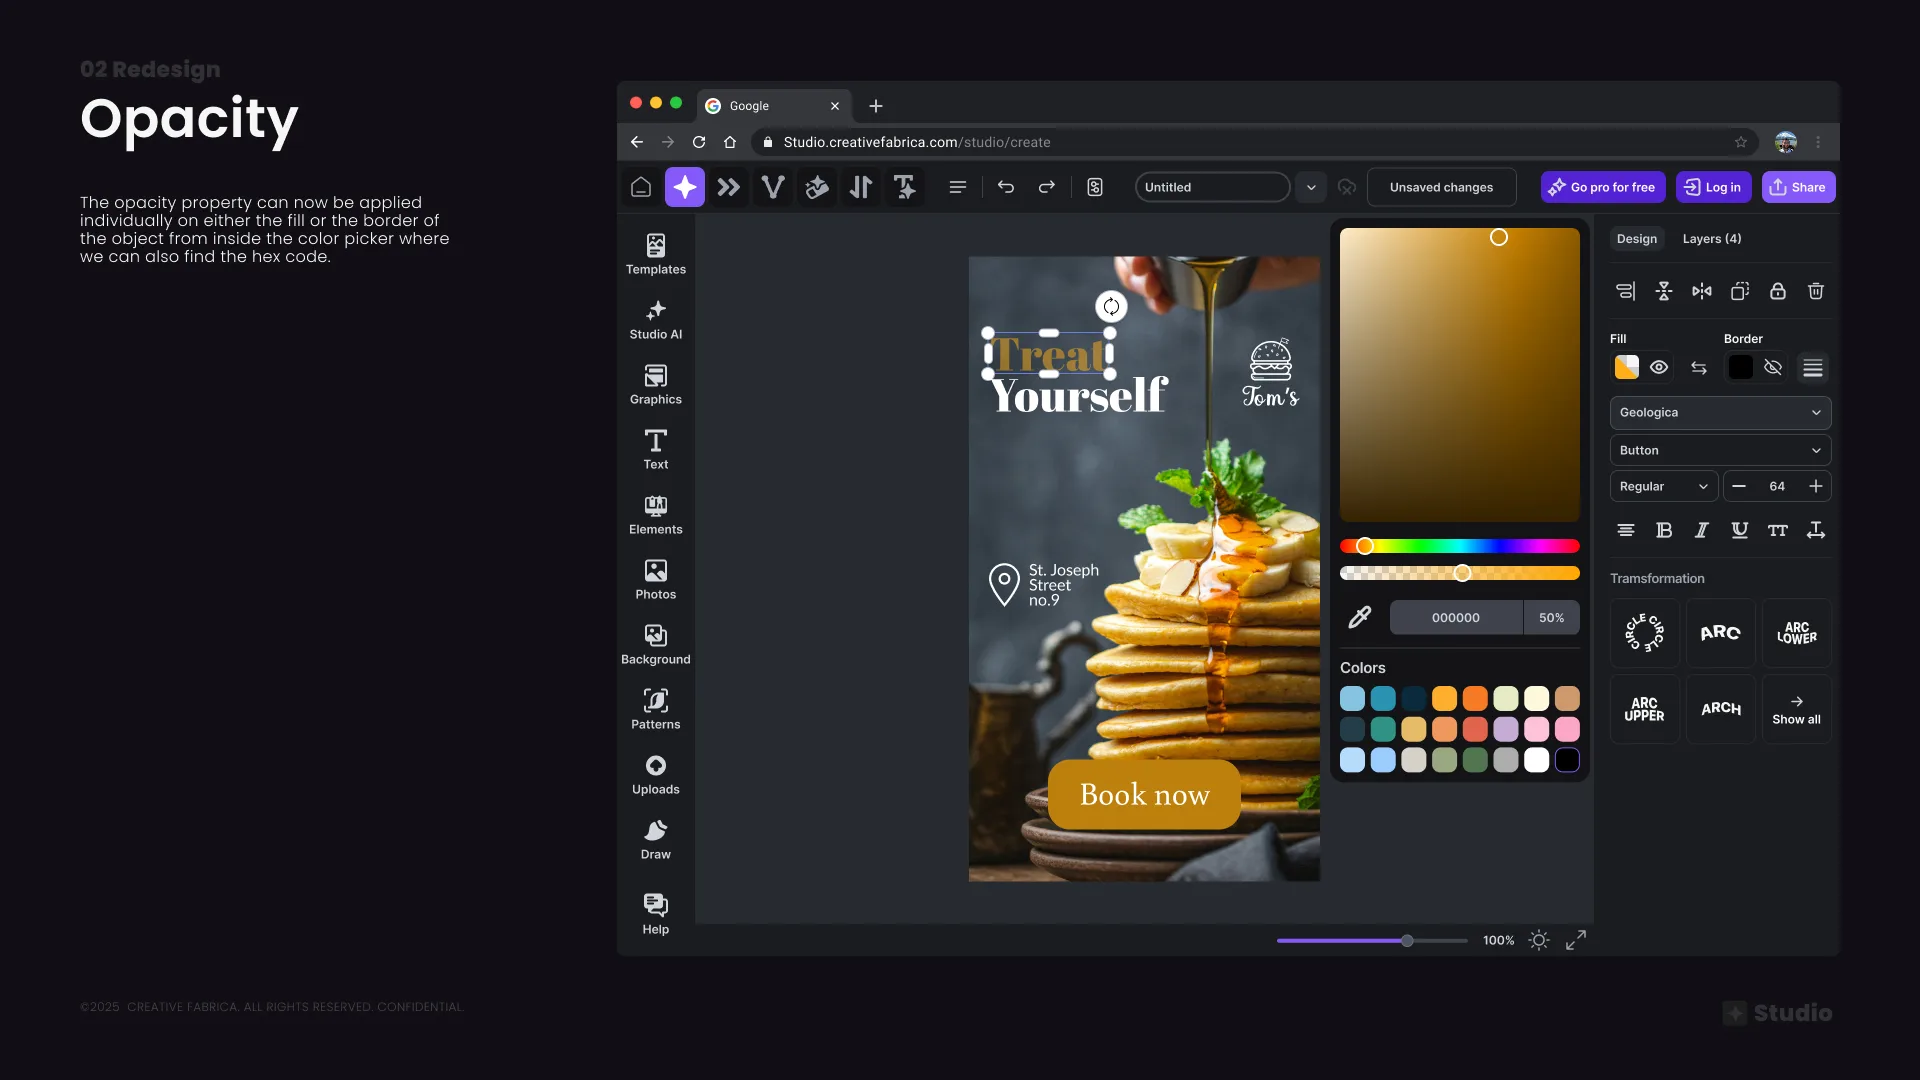This screenshot has width=1920, height=1080.
Task: Apply the ARC transformation
Action: [1720, 633]
